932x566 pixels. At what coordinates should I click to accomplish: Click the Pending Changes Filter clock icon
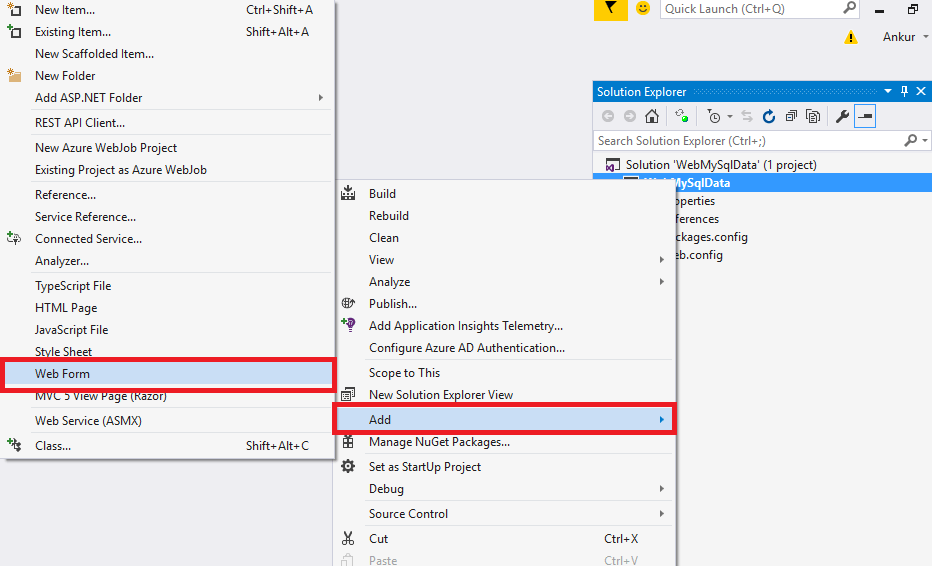(713, 117)
